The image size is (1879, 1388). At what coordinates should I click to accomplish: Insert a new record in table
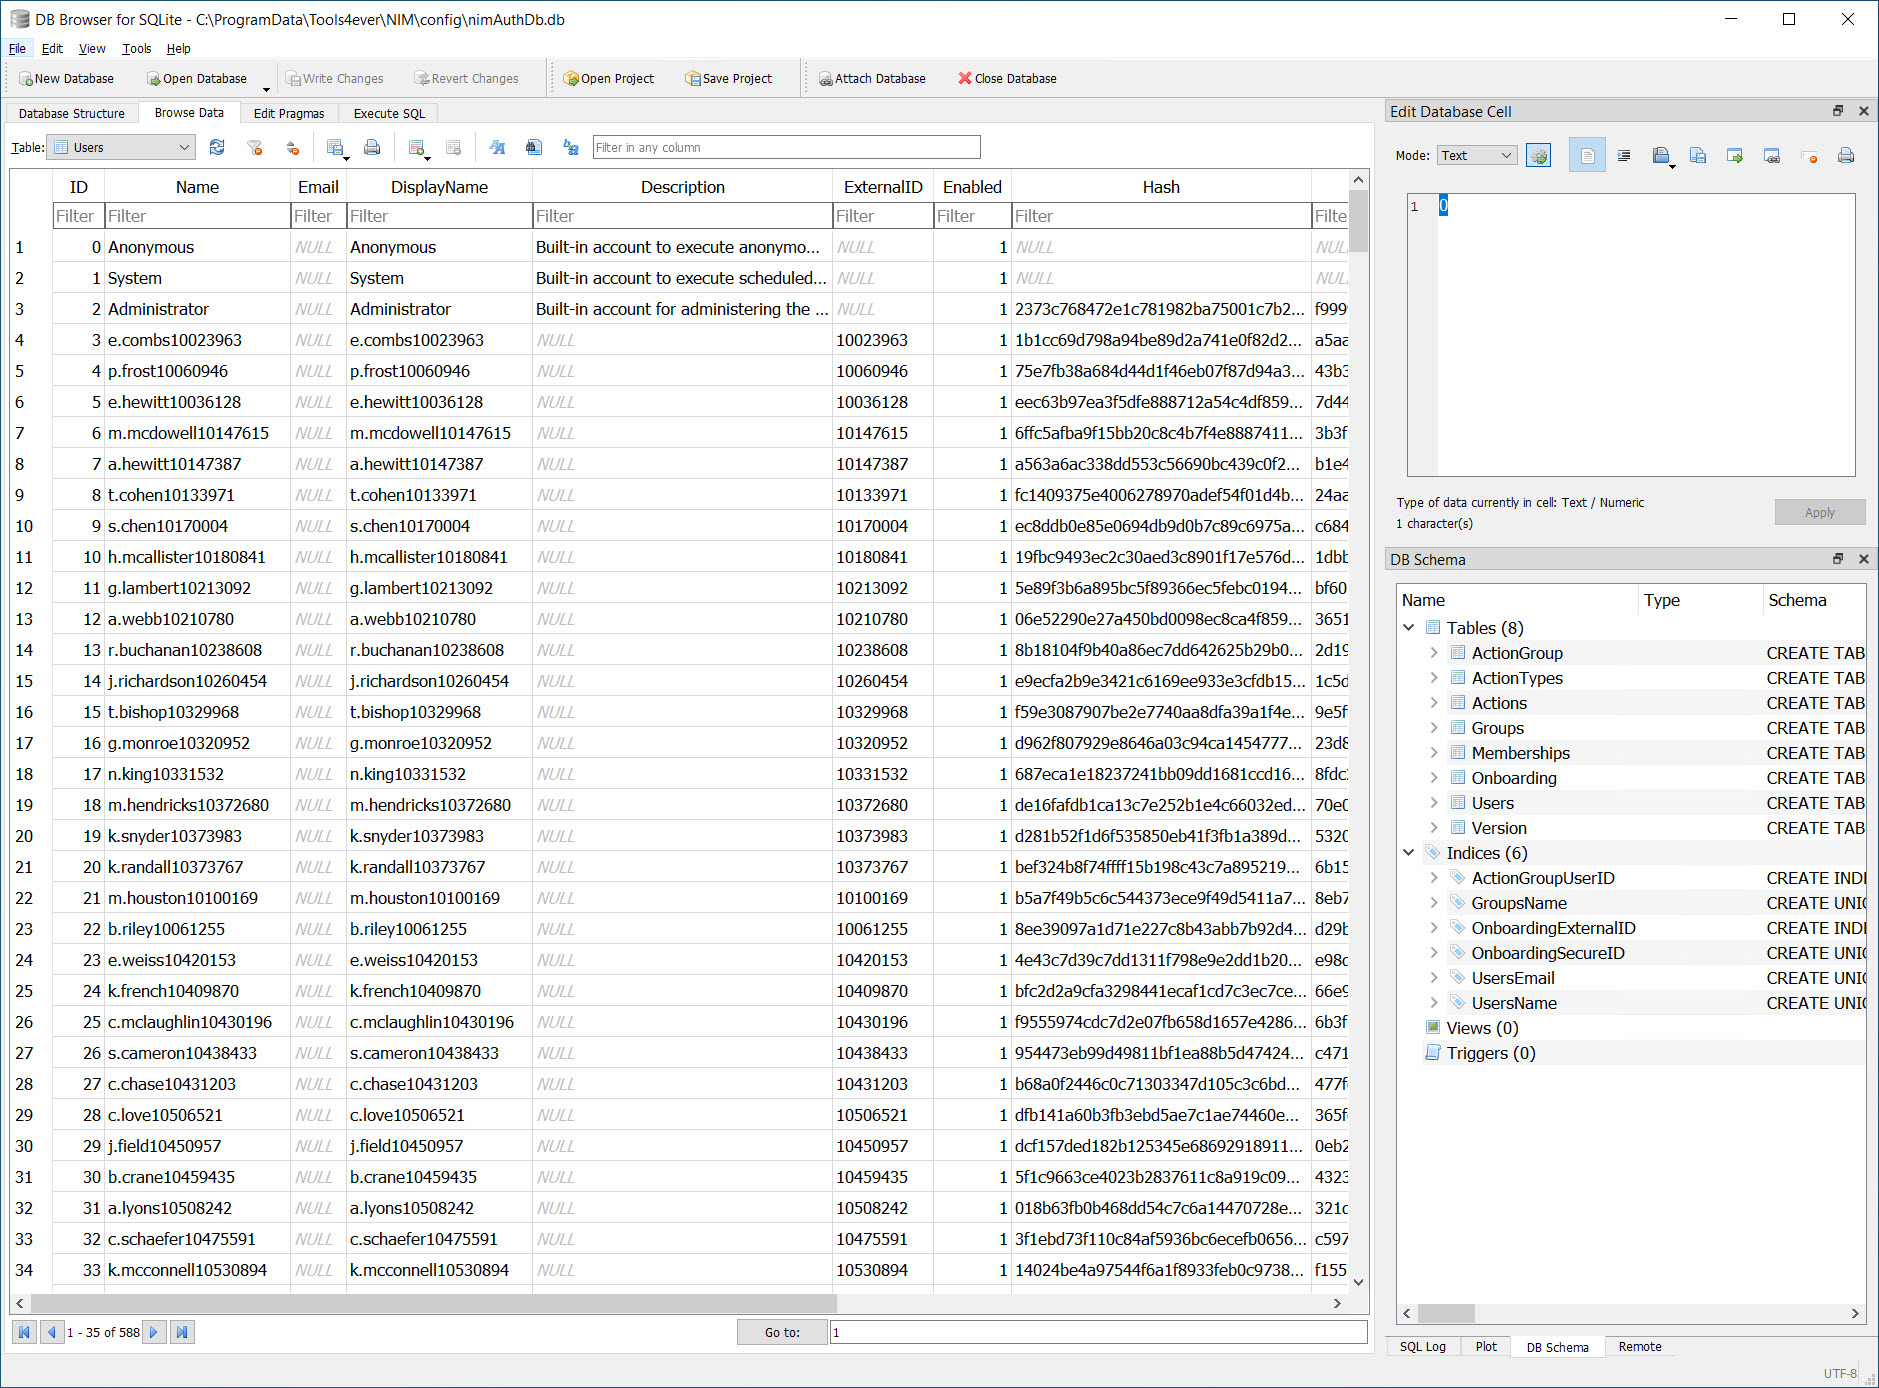(417, 148)
